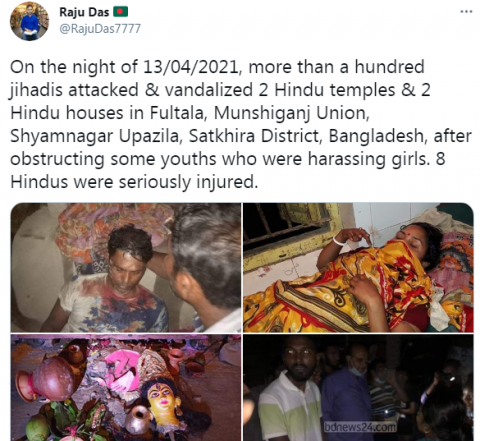This screenshot has height=441, width=480.
Task: Click 'Shyamnagar Upazila' in the tweet text
Action: tap(95, 136)
